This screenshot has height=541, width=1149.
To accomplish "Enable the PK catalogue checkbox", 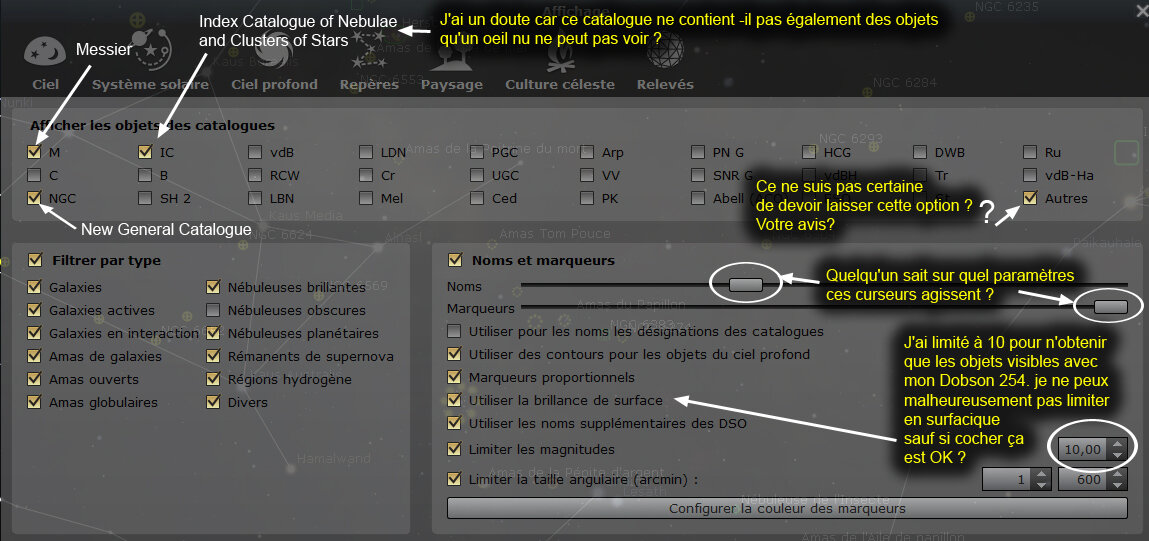I will (588, 198).
